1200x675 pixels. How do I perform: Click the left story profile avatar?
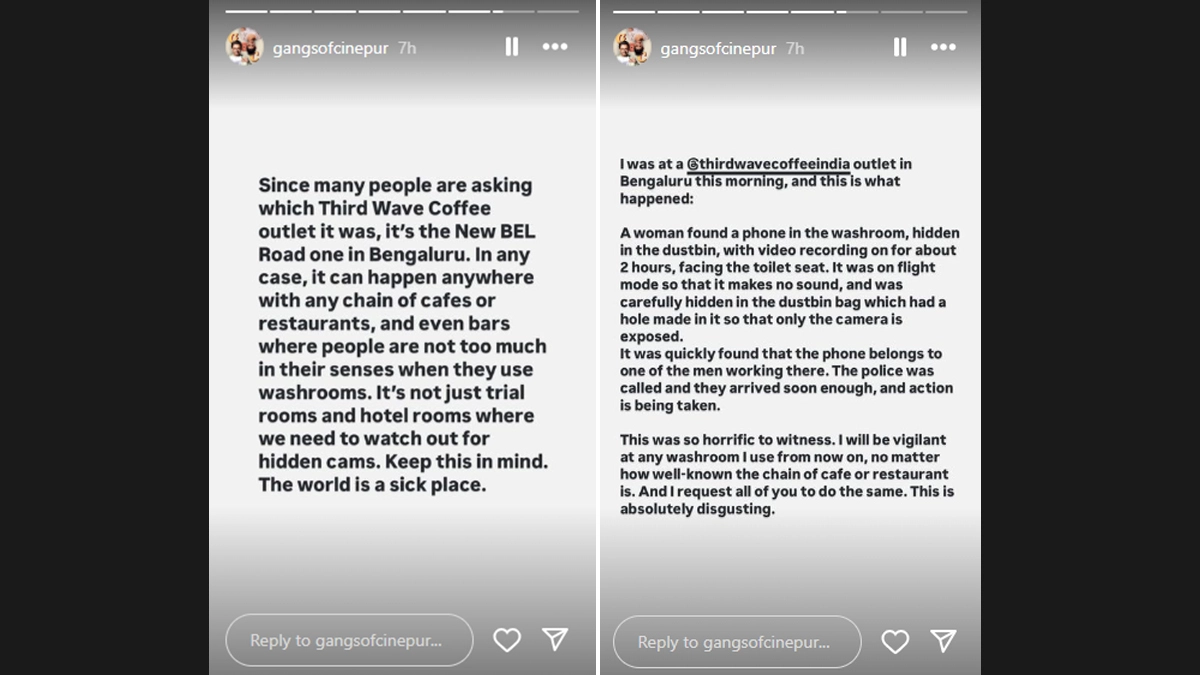pos(244,47)
